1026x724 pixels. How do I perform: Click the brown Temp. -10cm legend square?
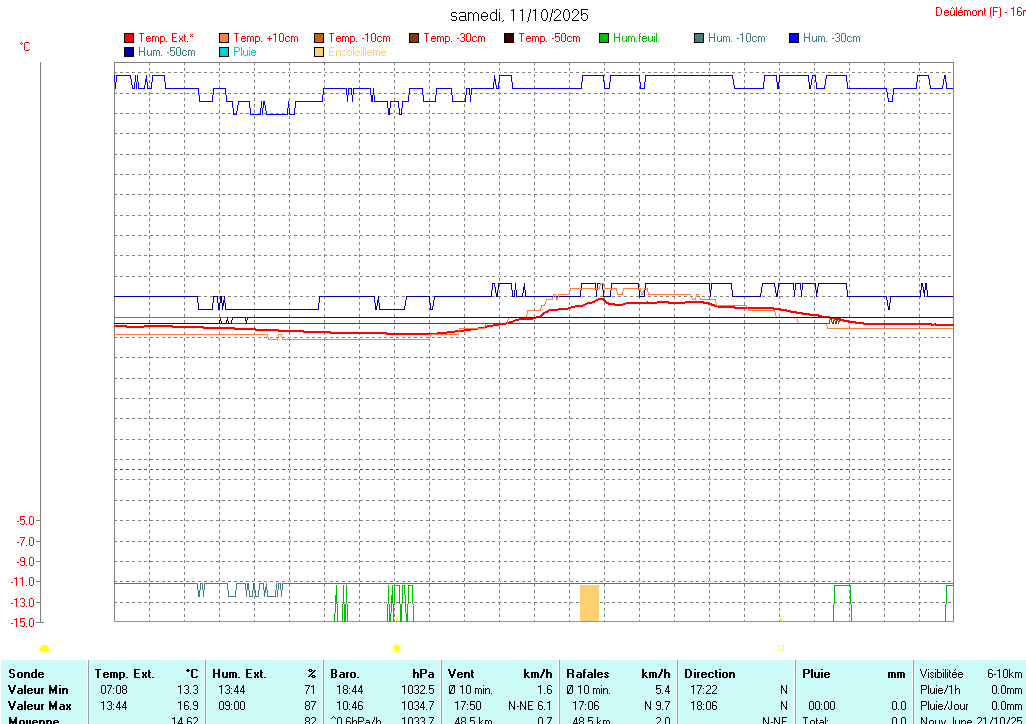pyautogui.click(x=319, y=39)
